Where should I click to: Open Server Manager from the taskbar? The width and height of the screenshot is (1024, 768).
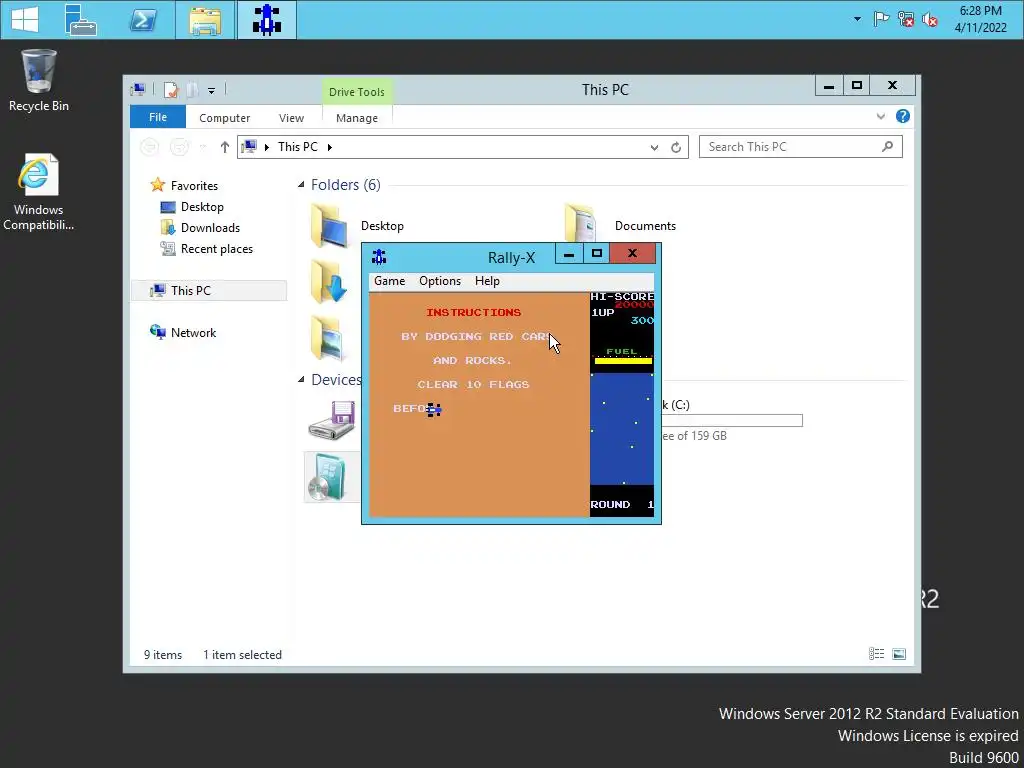(x=81, y=20)
